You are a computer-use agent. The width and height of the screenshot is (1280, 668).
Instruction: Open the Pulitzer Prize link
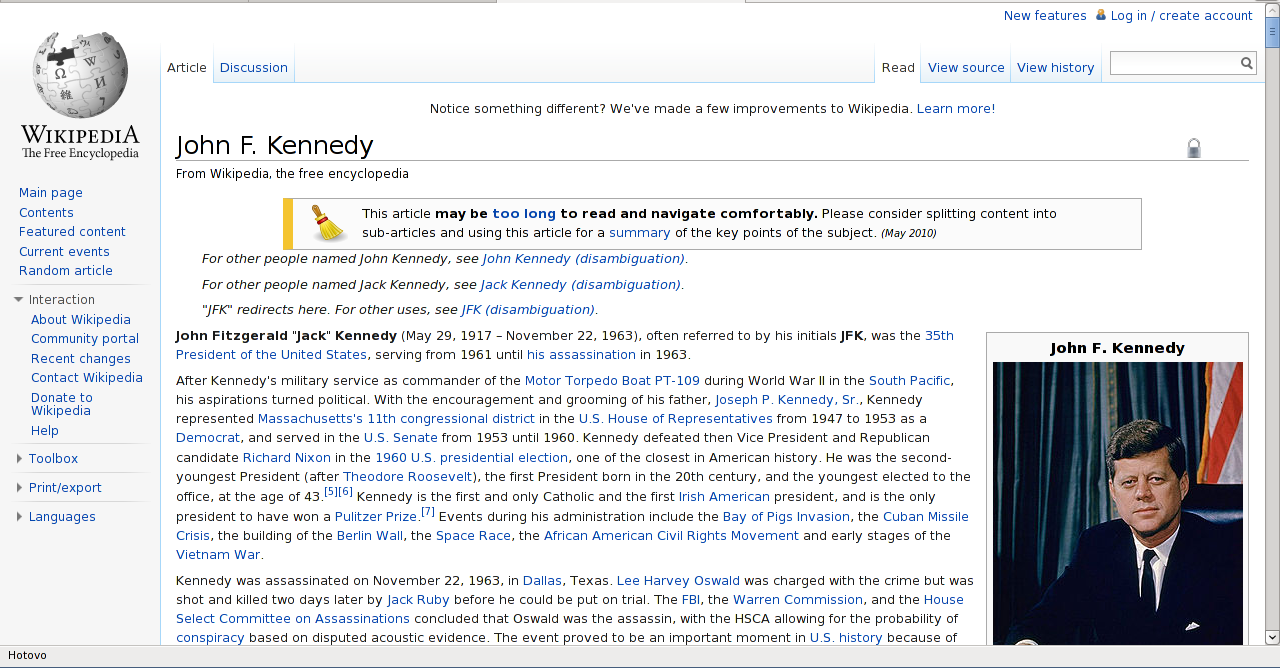pyautogui.click(x=375, y=517)
